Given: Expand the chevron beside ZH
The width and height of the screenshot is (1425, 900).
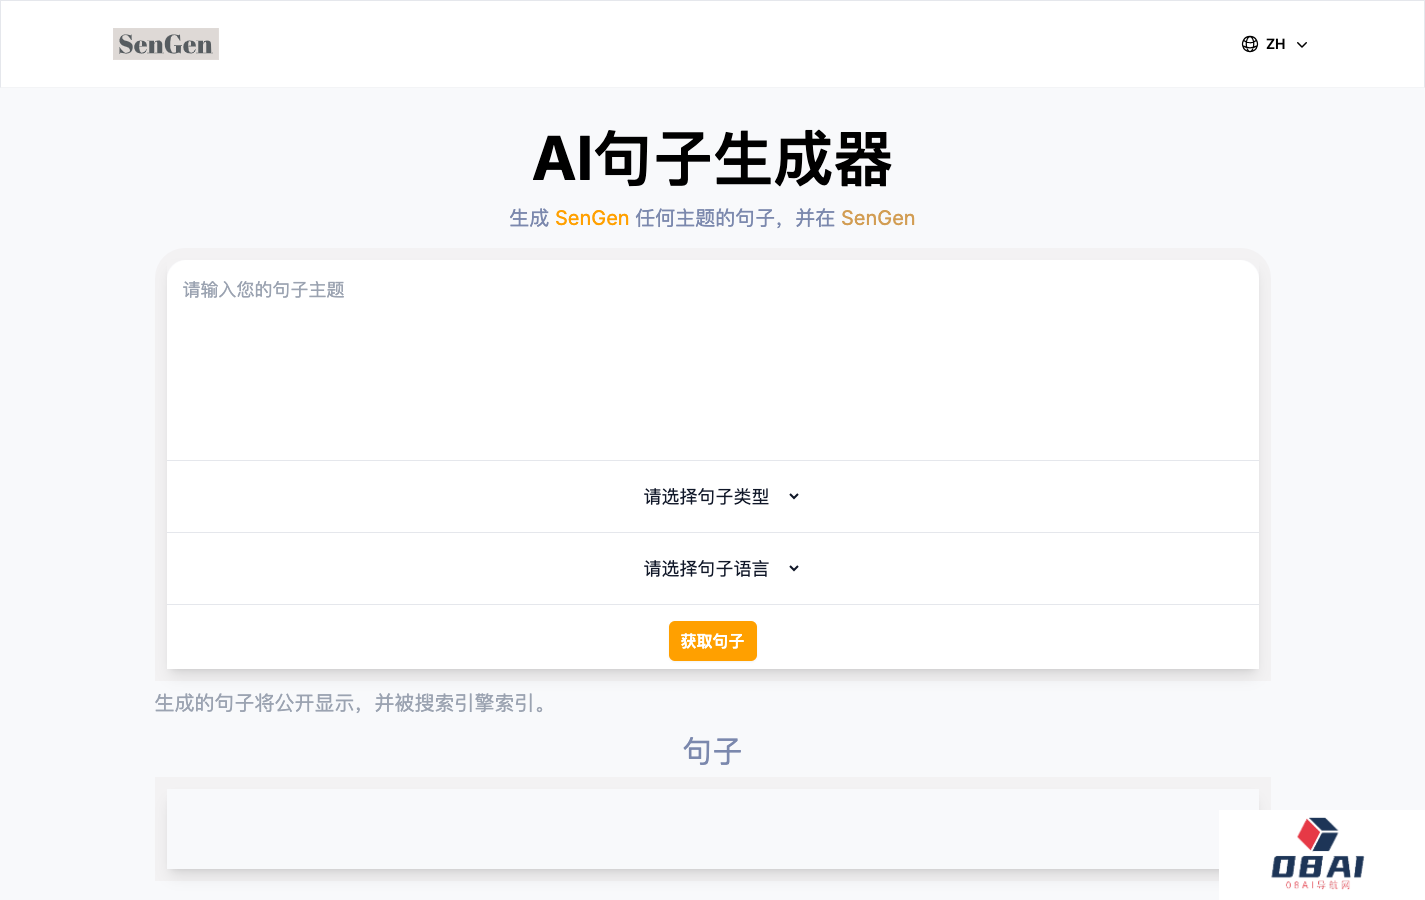Looking at the screenshot, I should (1302, 45).
